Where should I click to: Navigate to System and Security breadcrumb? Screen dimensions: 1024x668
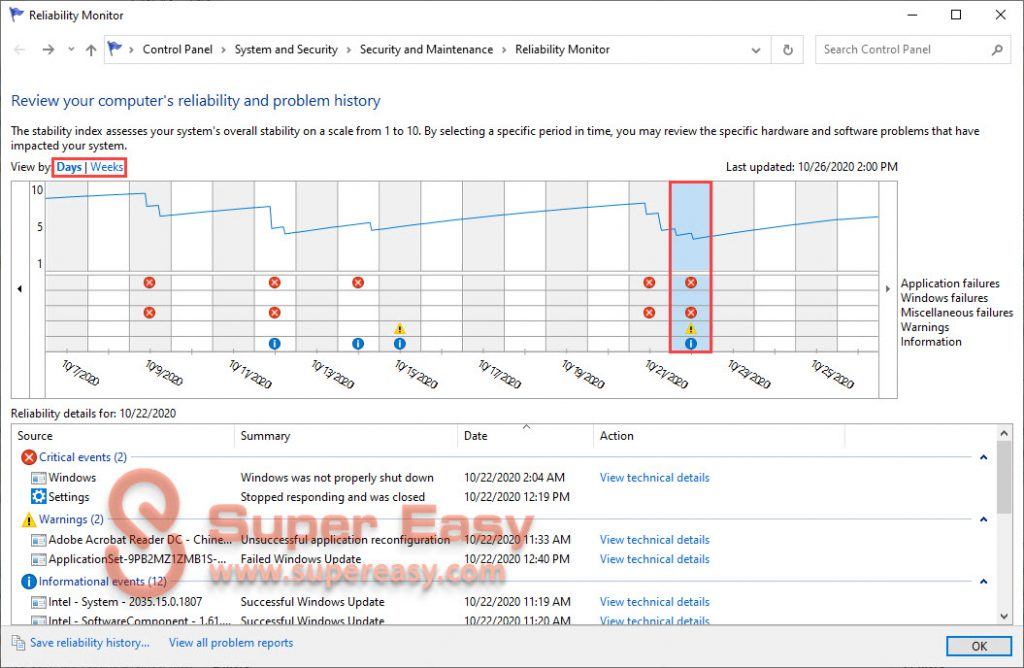(287, 49)
